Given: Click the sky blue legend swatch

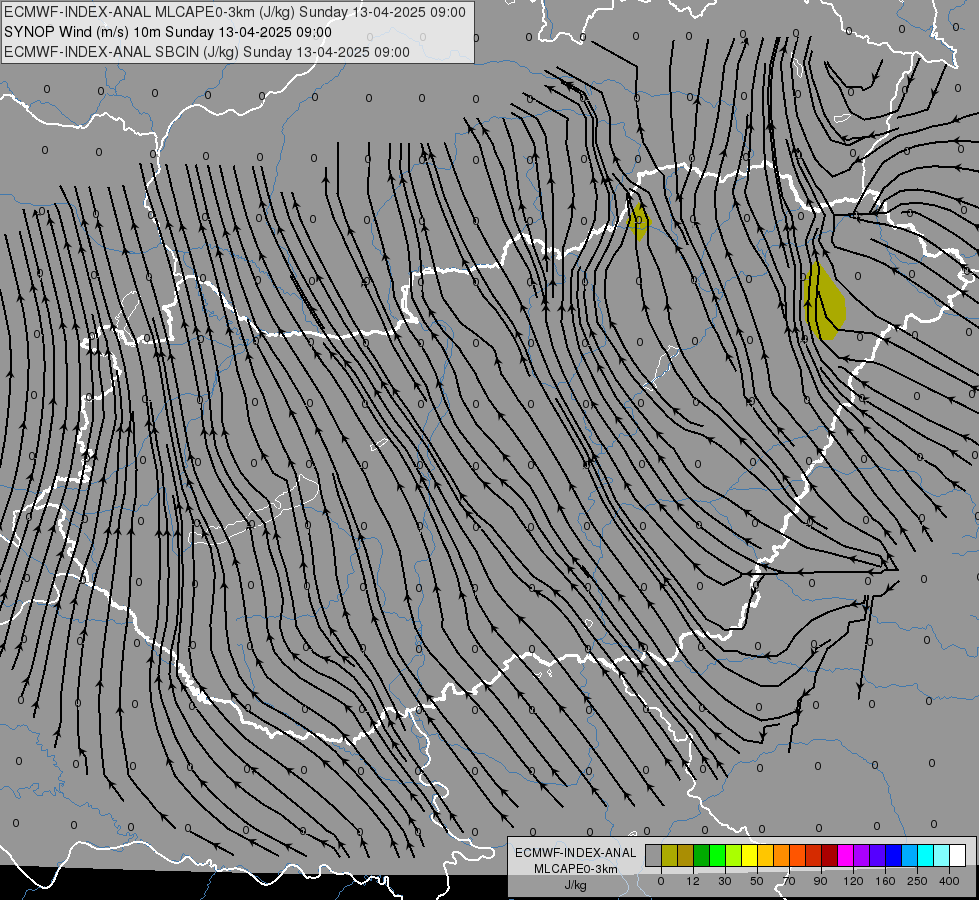Looking at the screenshot, I should (910, 855).
